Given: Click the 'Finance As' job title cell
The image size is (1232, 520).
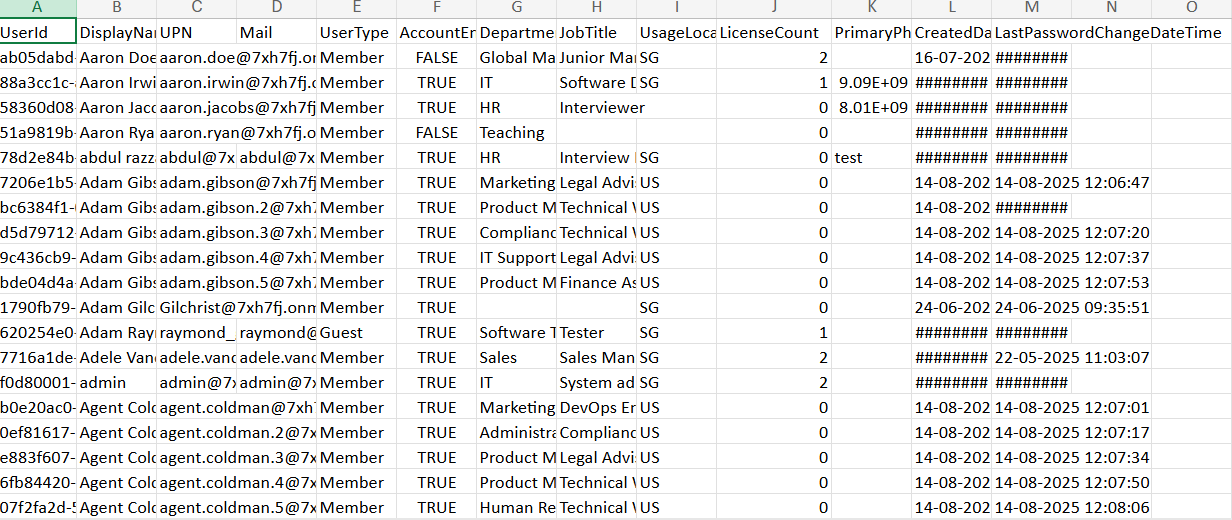Looking at the screenshot, I should [596, 283].
